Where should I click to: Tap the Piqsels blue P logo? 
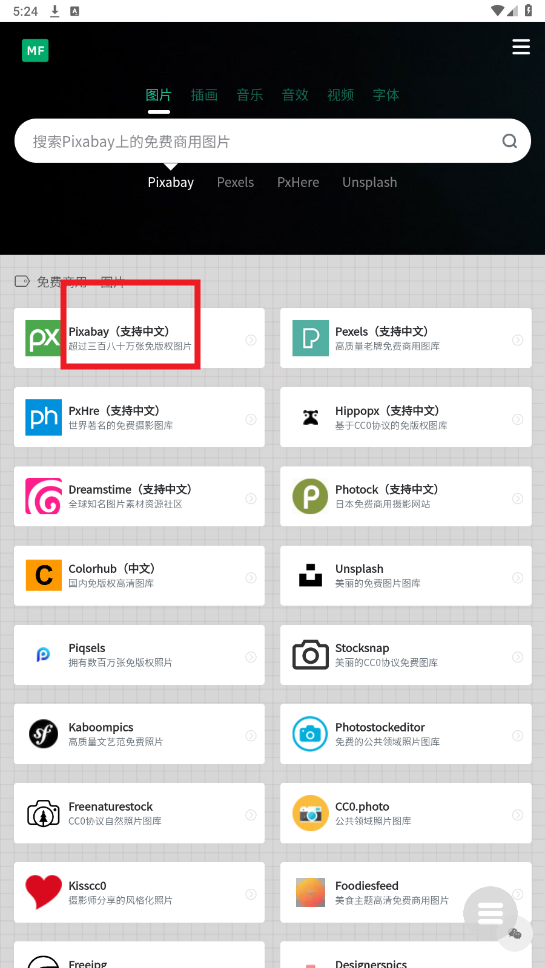pyautogui.click(x=43, y=654)
